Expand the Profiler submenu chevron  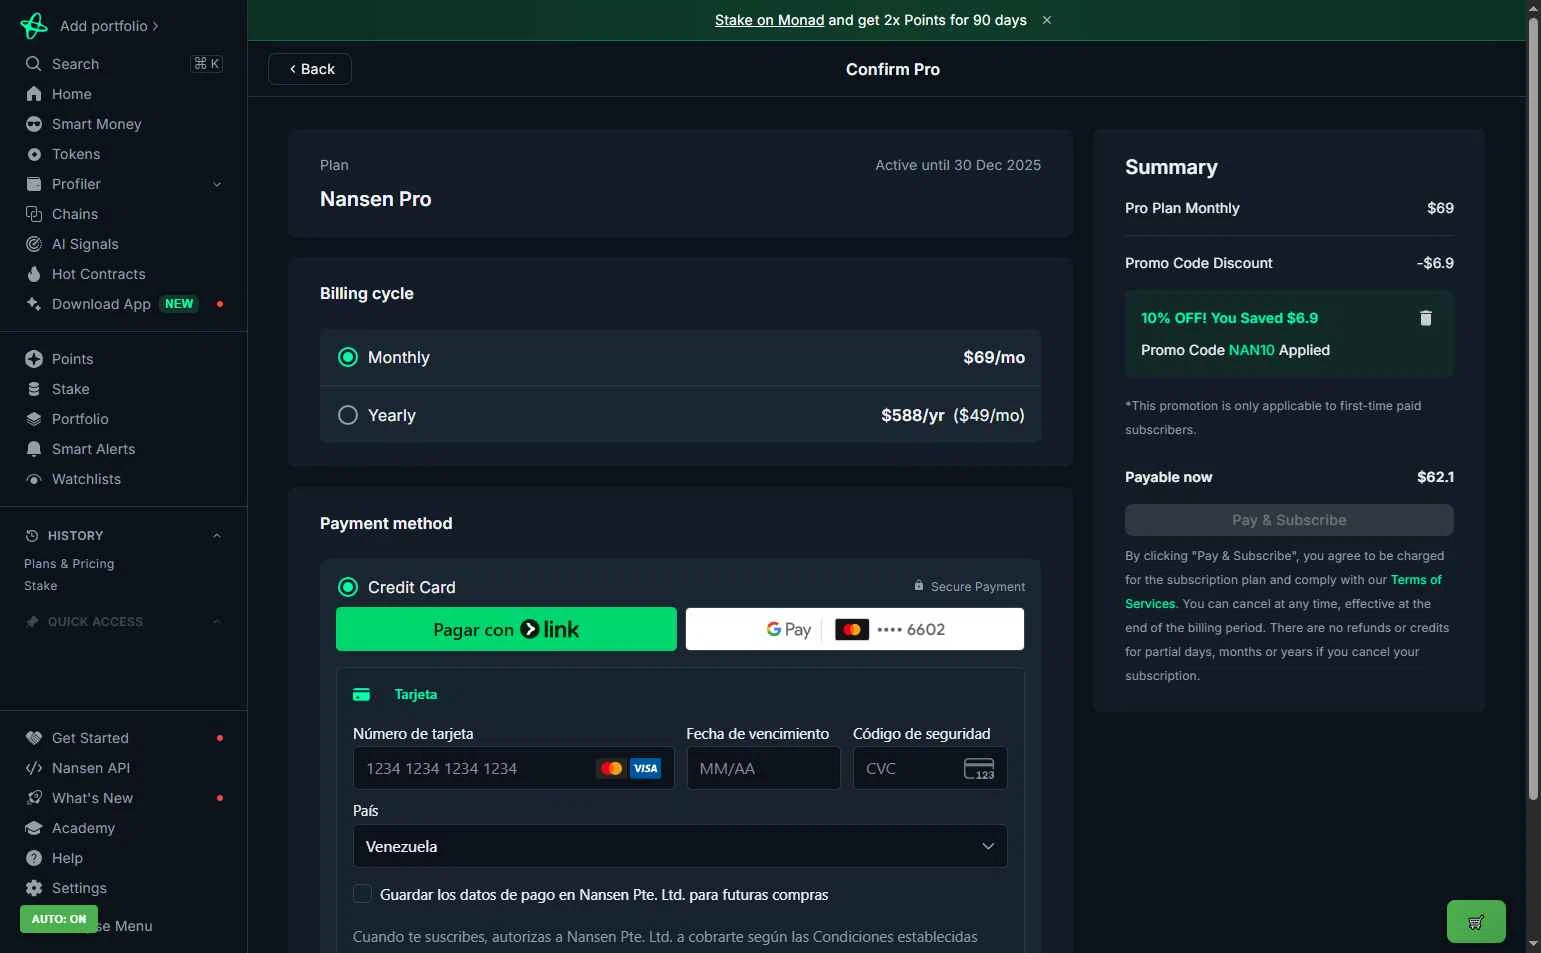[217, 184]
